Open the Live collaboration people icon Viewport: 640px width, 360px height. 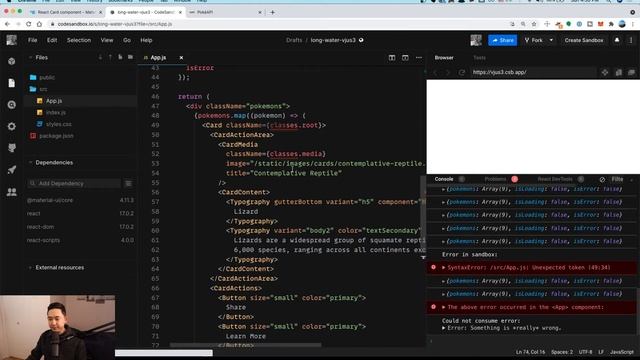click(11, 191)
